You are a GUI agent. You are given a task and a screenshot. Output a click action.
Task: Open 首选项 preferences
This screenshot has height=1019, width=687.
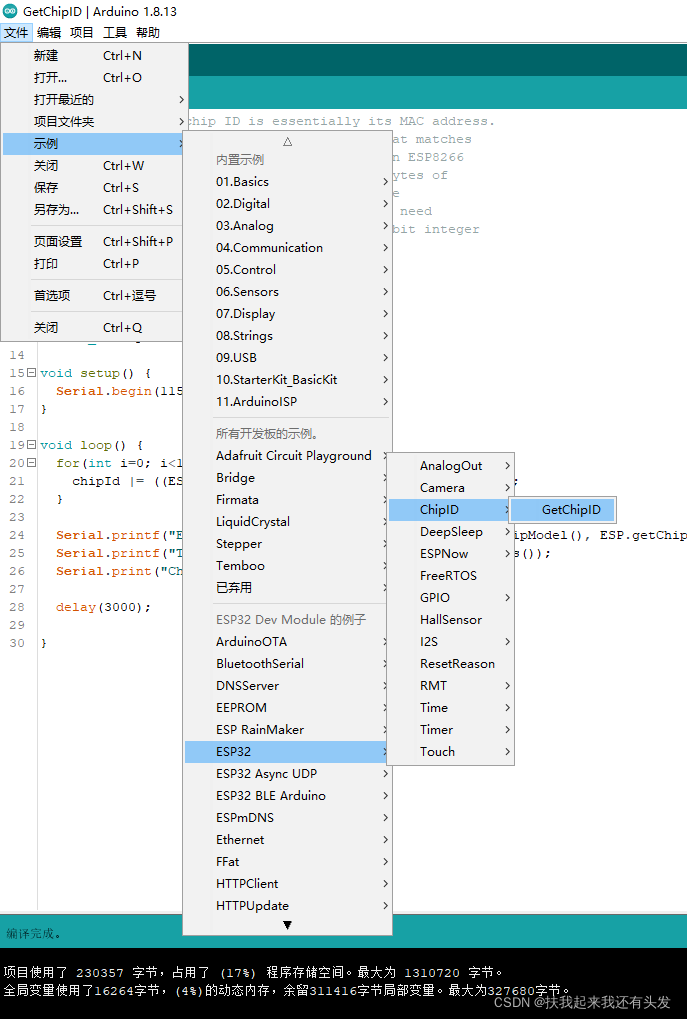point(94,296)
